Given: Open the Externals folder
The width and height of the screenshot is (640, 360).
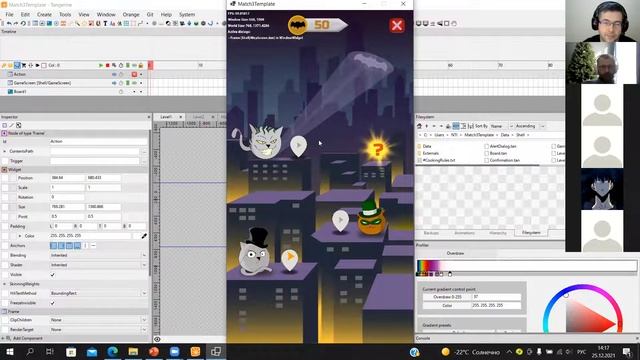Looking at the screenshot, I should tap(428, 153).
